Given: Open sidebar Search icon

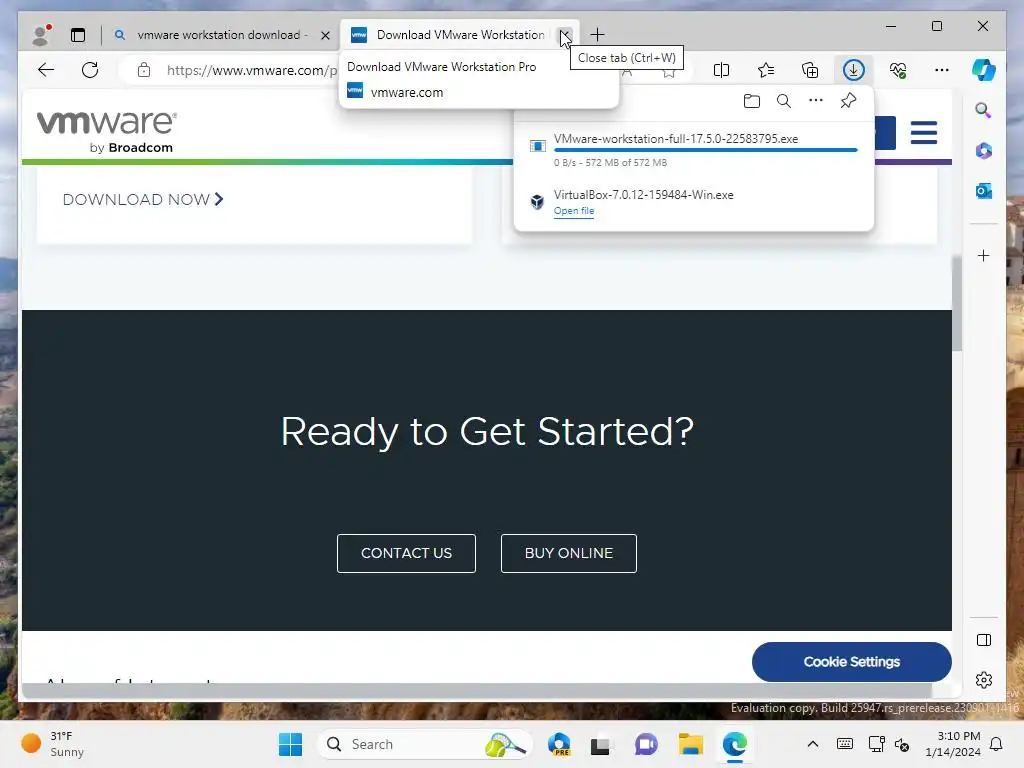Looking at the screenshot, I should tap(984, 110).
